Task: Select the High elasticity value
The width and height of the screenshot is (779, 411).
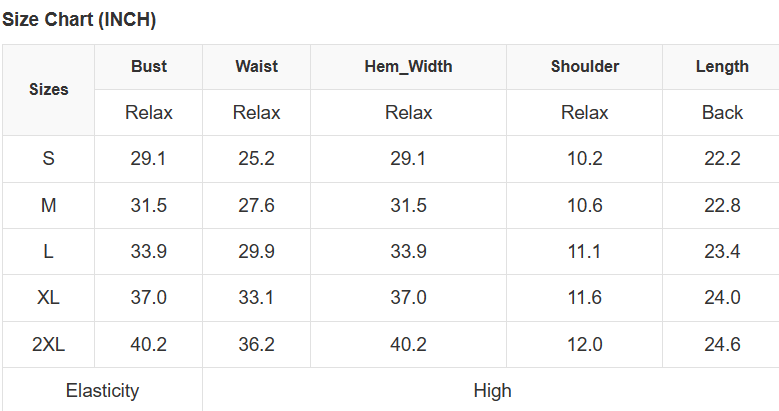Action: (492, 391)
